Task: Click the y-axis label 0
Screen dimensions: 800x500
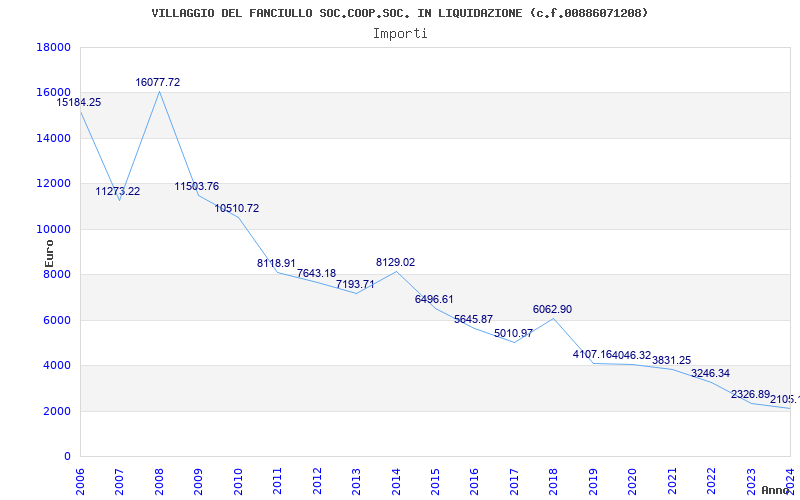Action: point(67,457)
